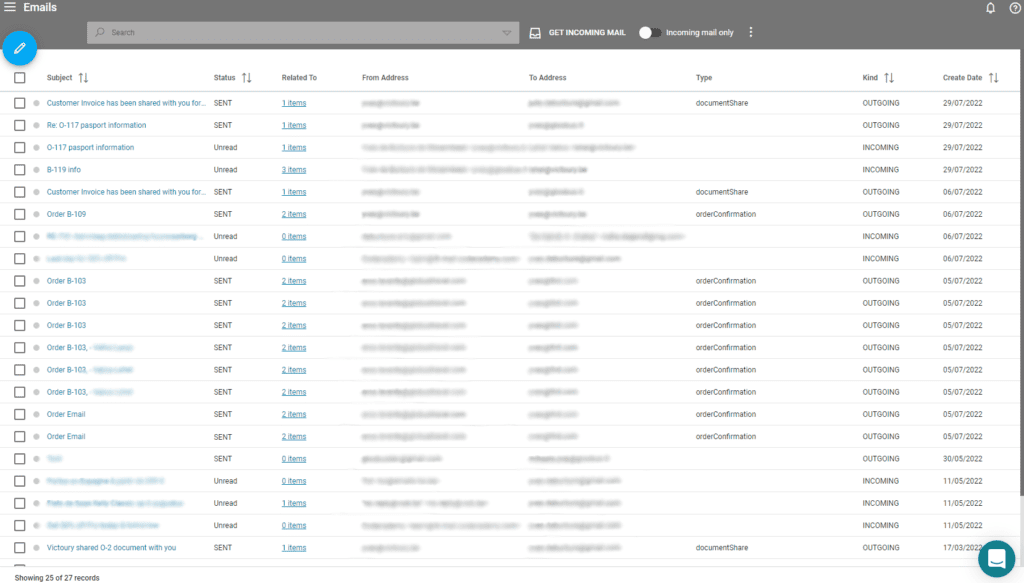The image size is (1024, 583).
Task: Open 1 items link for Victoury shared O-2
Action: point(294,548)
